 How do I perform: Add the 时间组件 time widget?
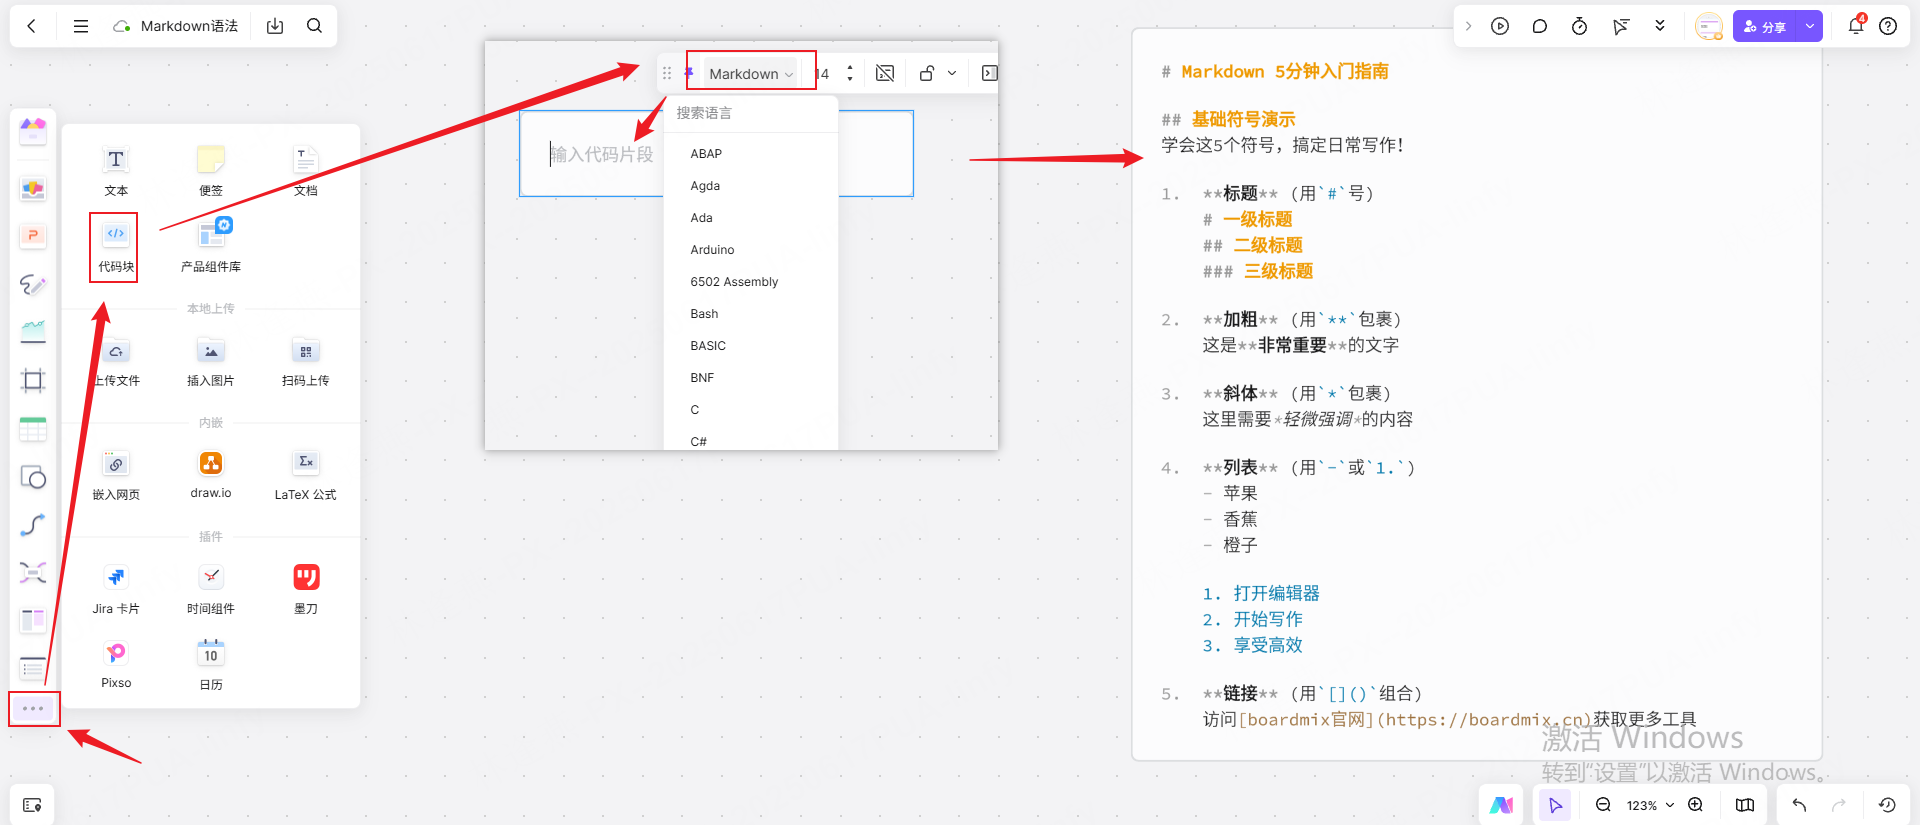click(x=211, y=589)
